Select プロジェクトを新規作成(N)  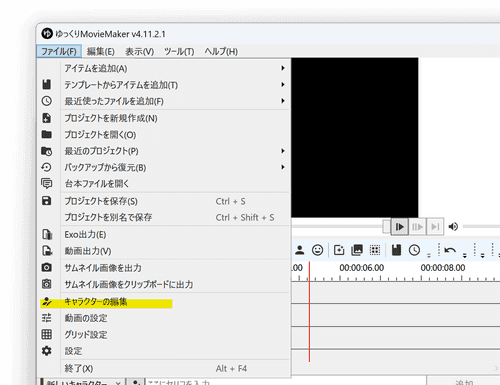point(164,118)
